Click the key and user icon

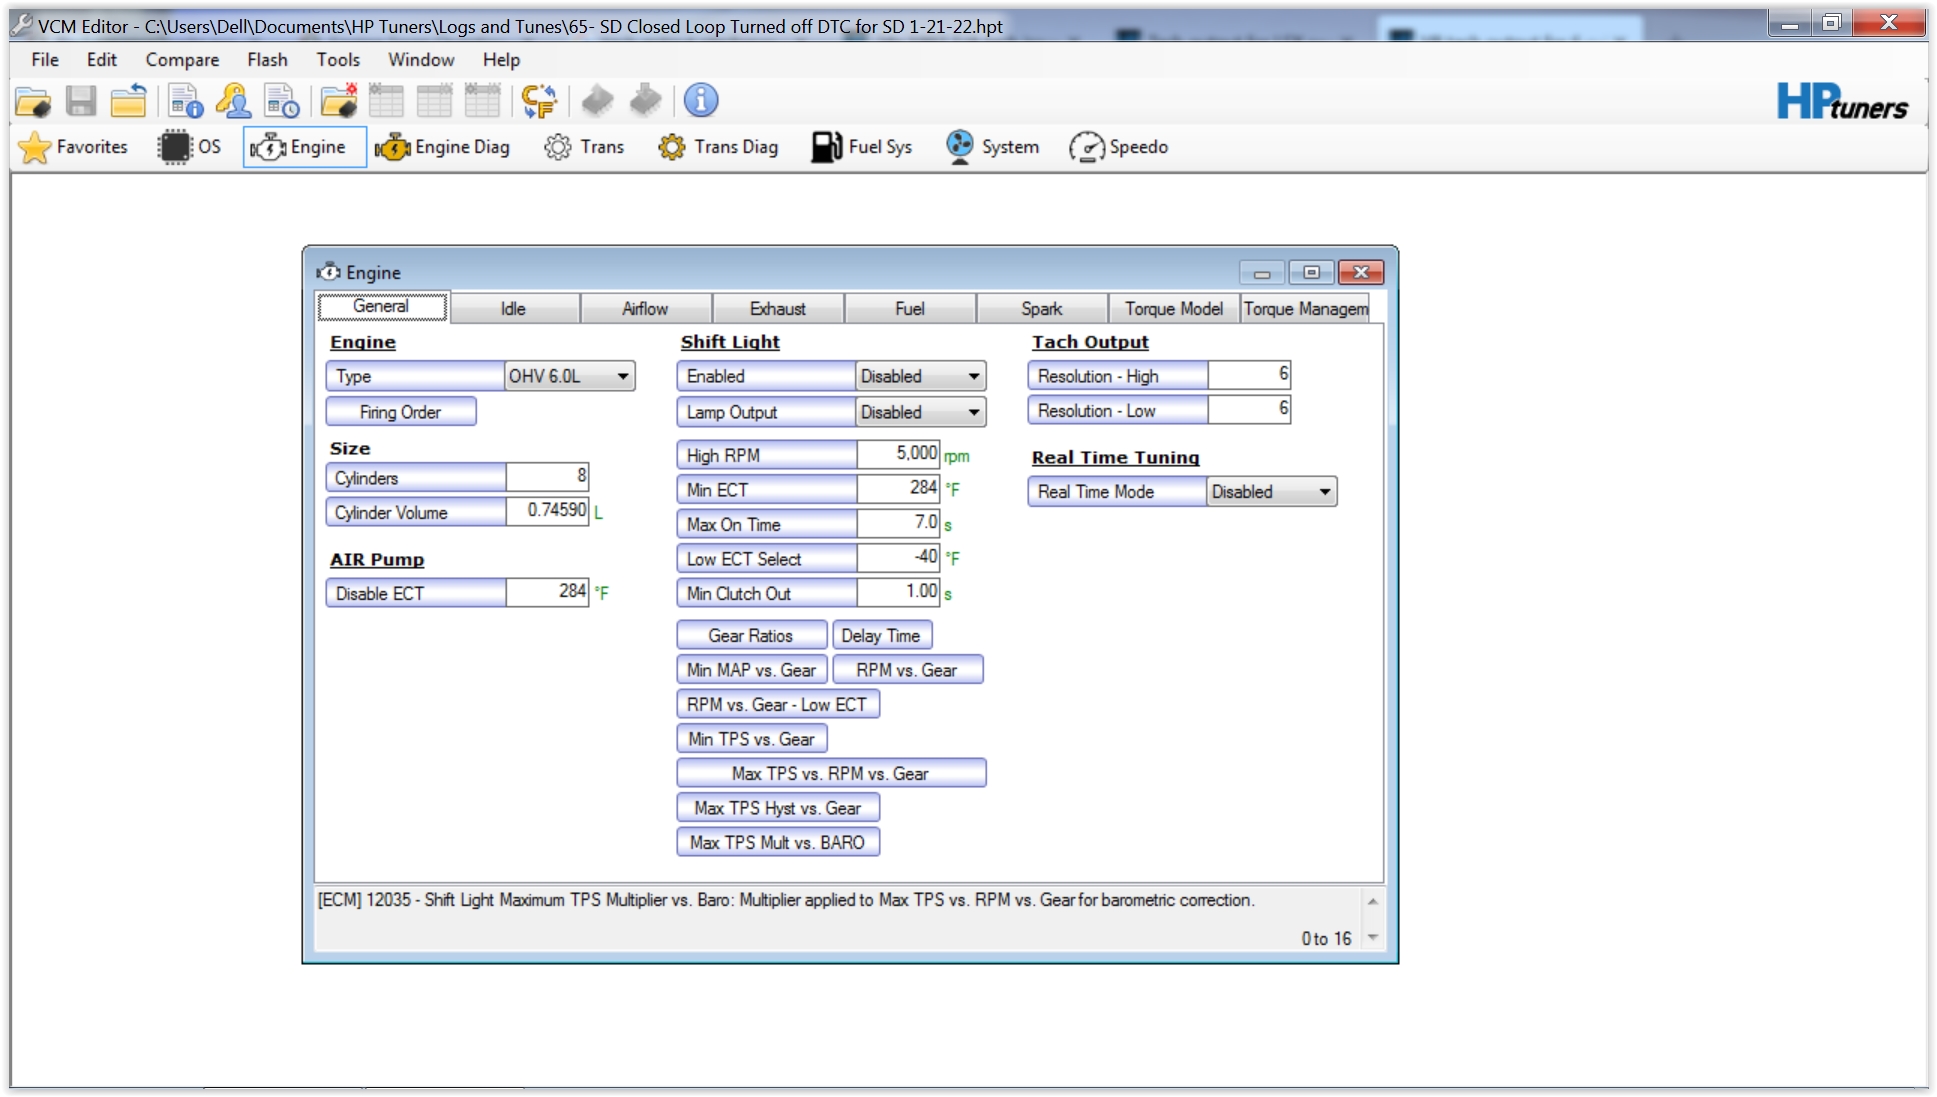(233, 101)
